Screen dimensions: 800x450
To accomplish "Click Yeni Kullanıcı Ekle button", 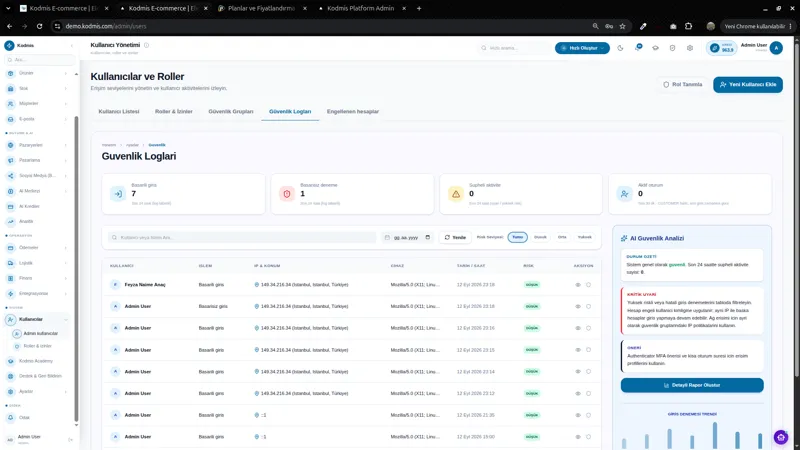I will [748, 85].
